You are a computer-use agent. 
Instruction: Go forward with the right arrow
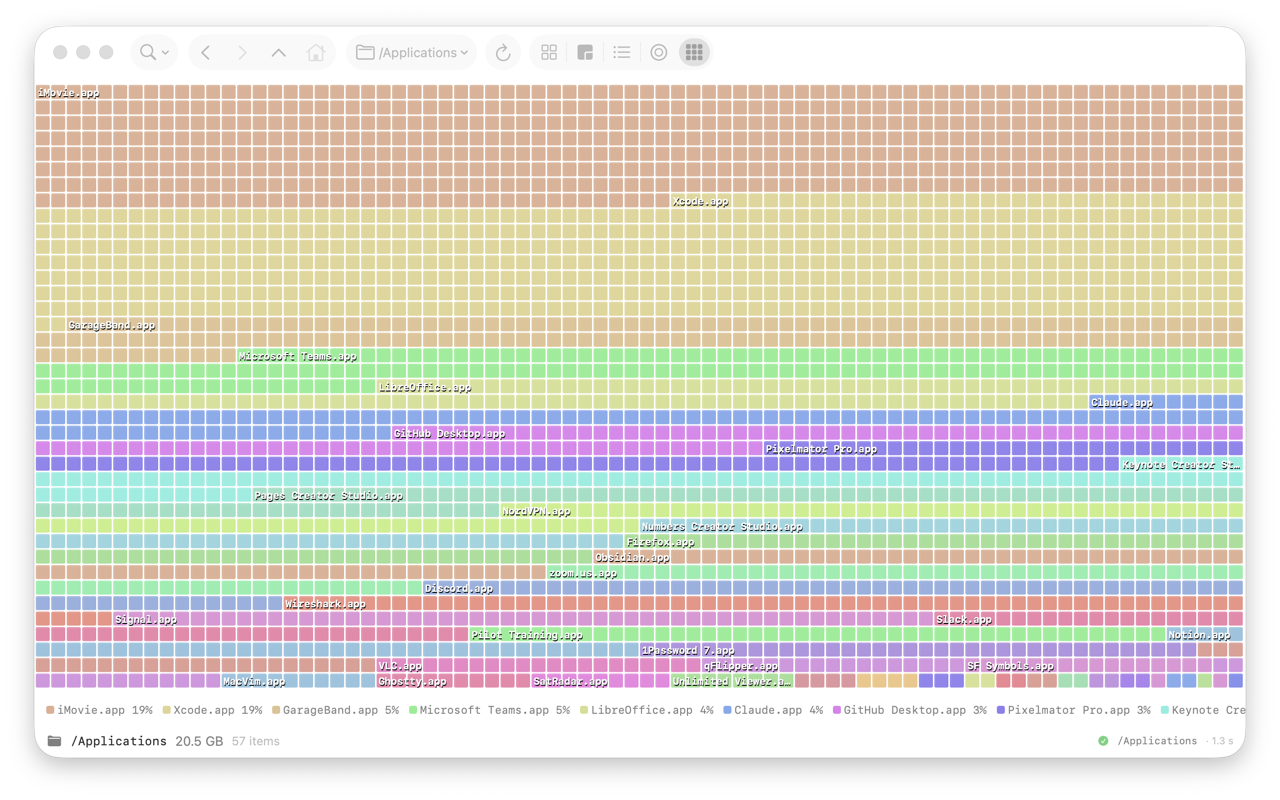pos(242,52)
